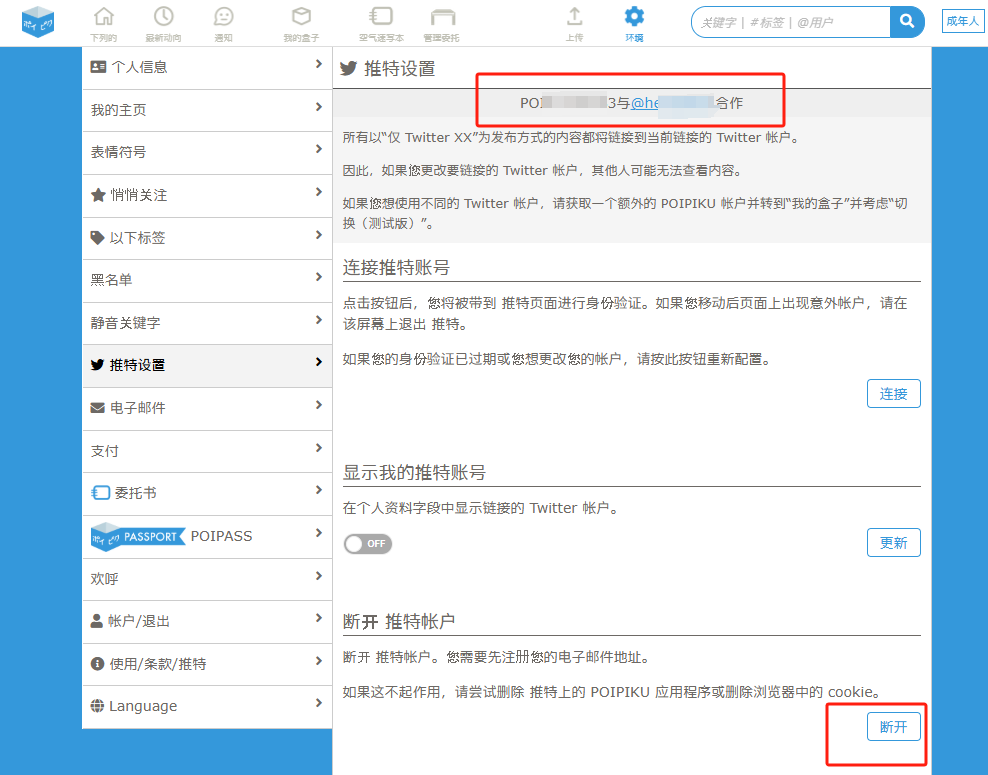Expand the 帐户/退出 row chevron
This screenshot has width=988, height=775.
coord(319,618)
